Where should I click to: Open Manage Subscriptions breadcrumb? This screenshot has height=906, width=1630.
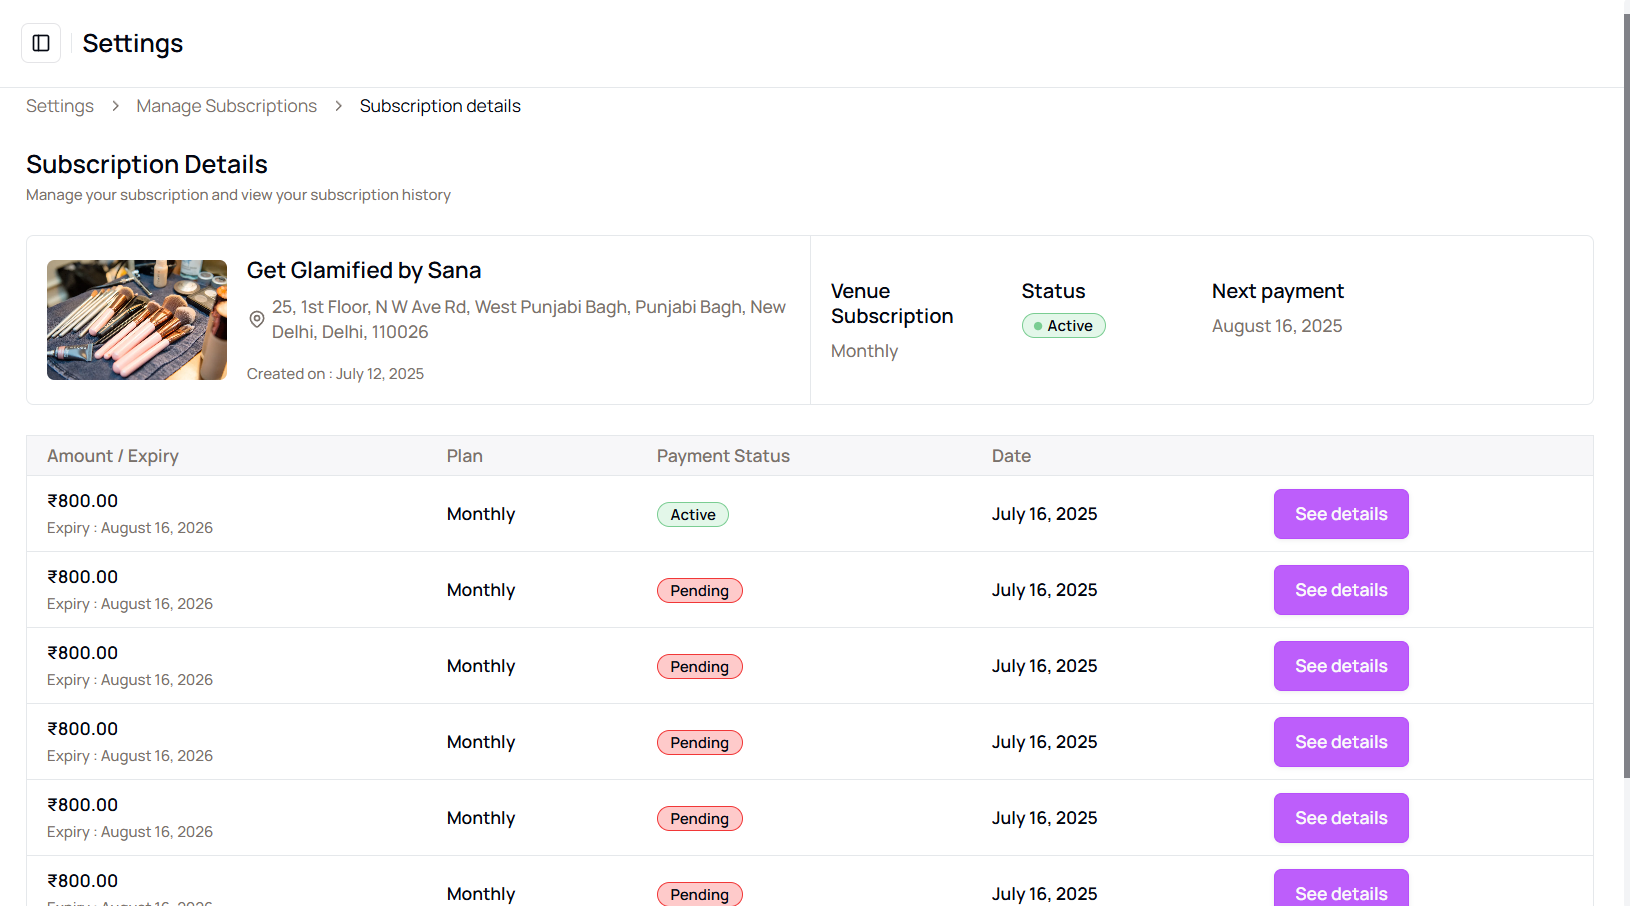[x=227, y=106]
